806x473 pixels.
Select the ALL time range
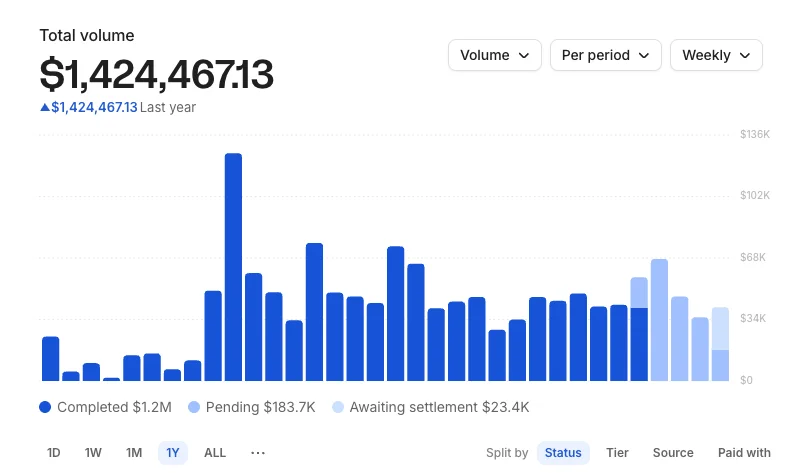point(215,452)
